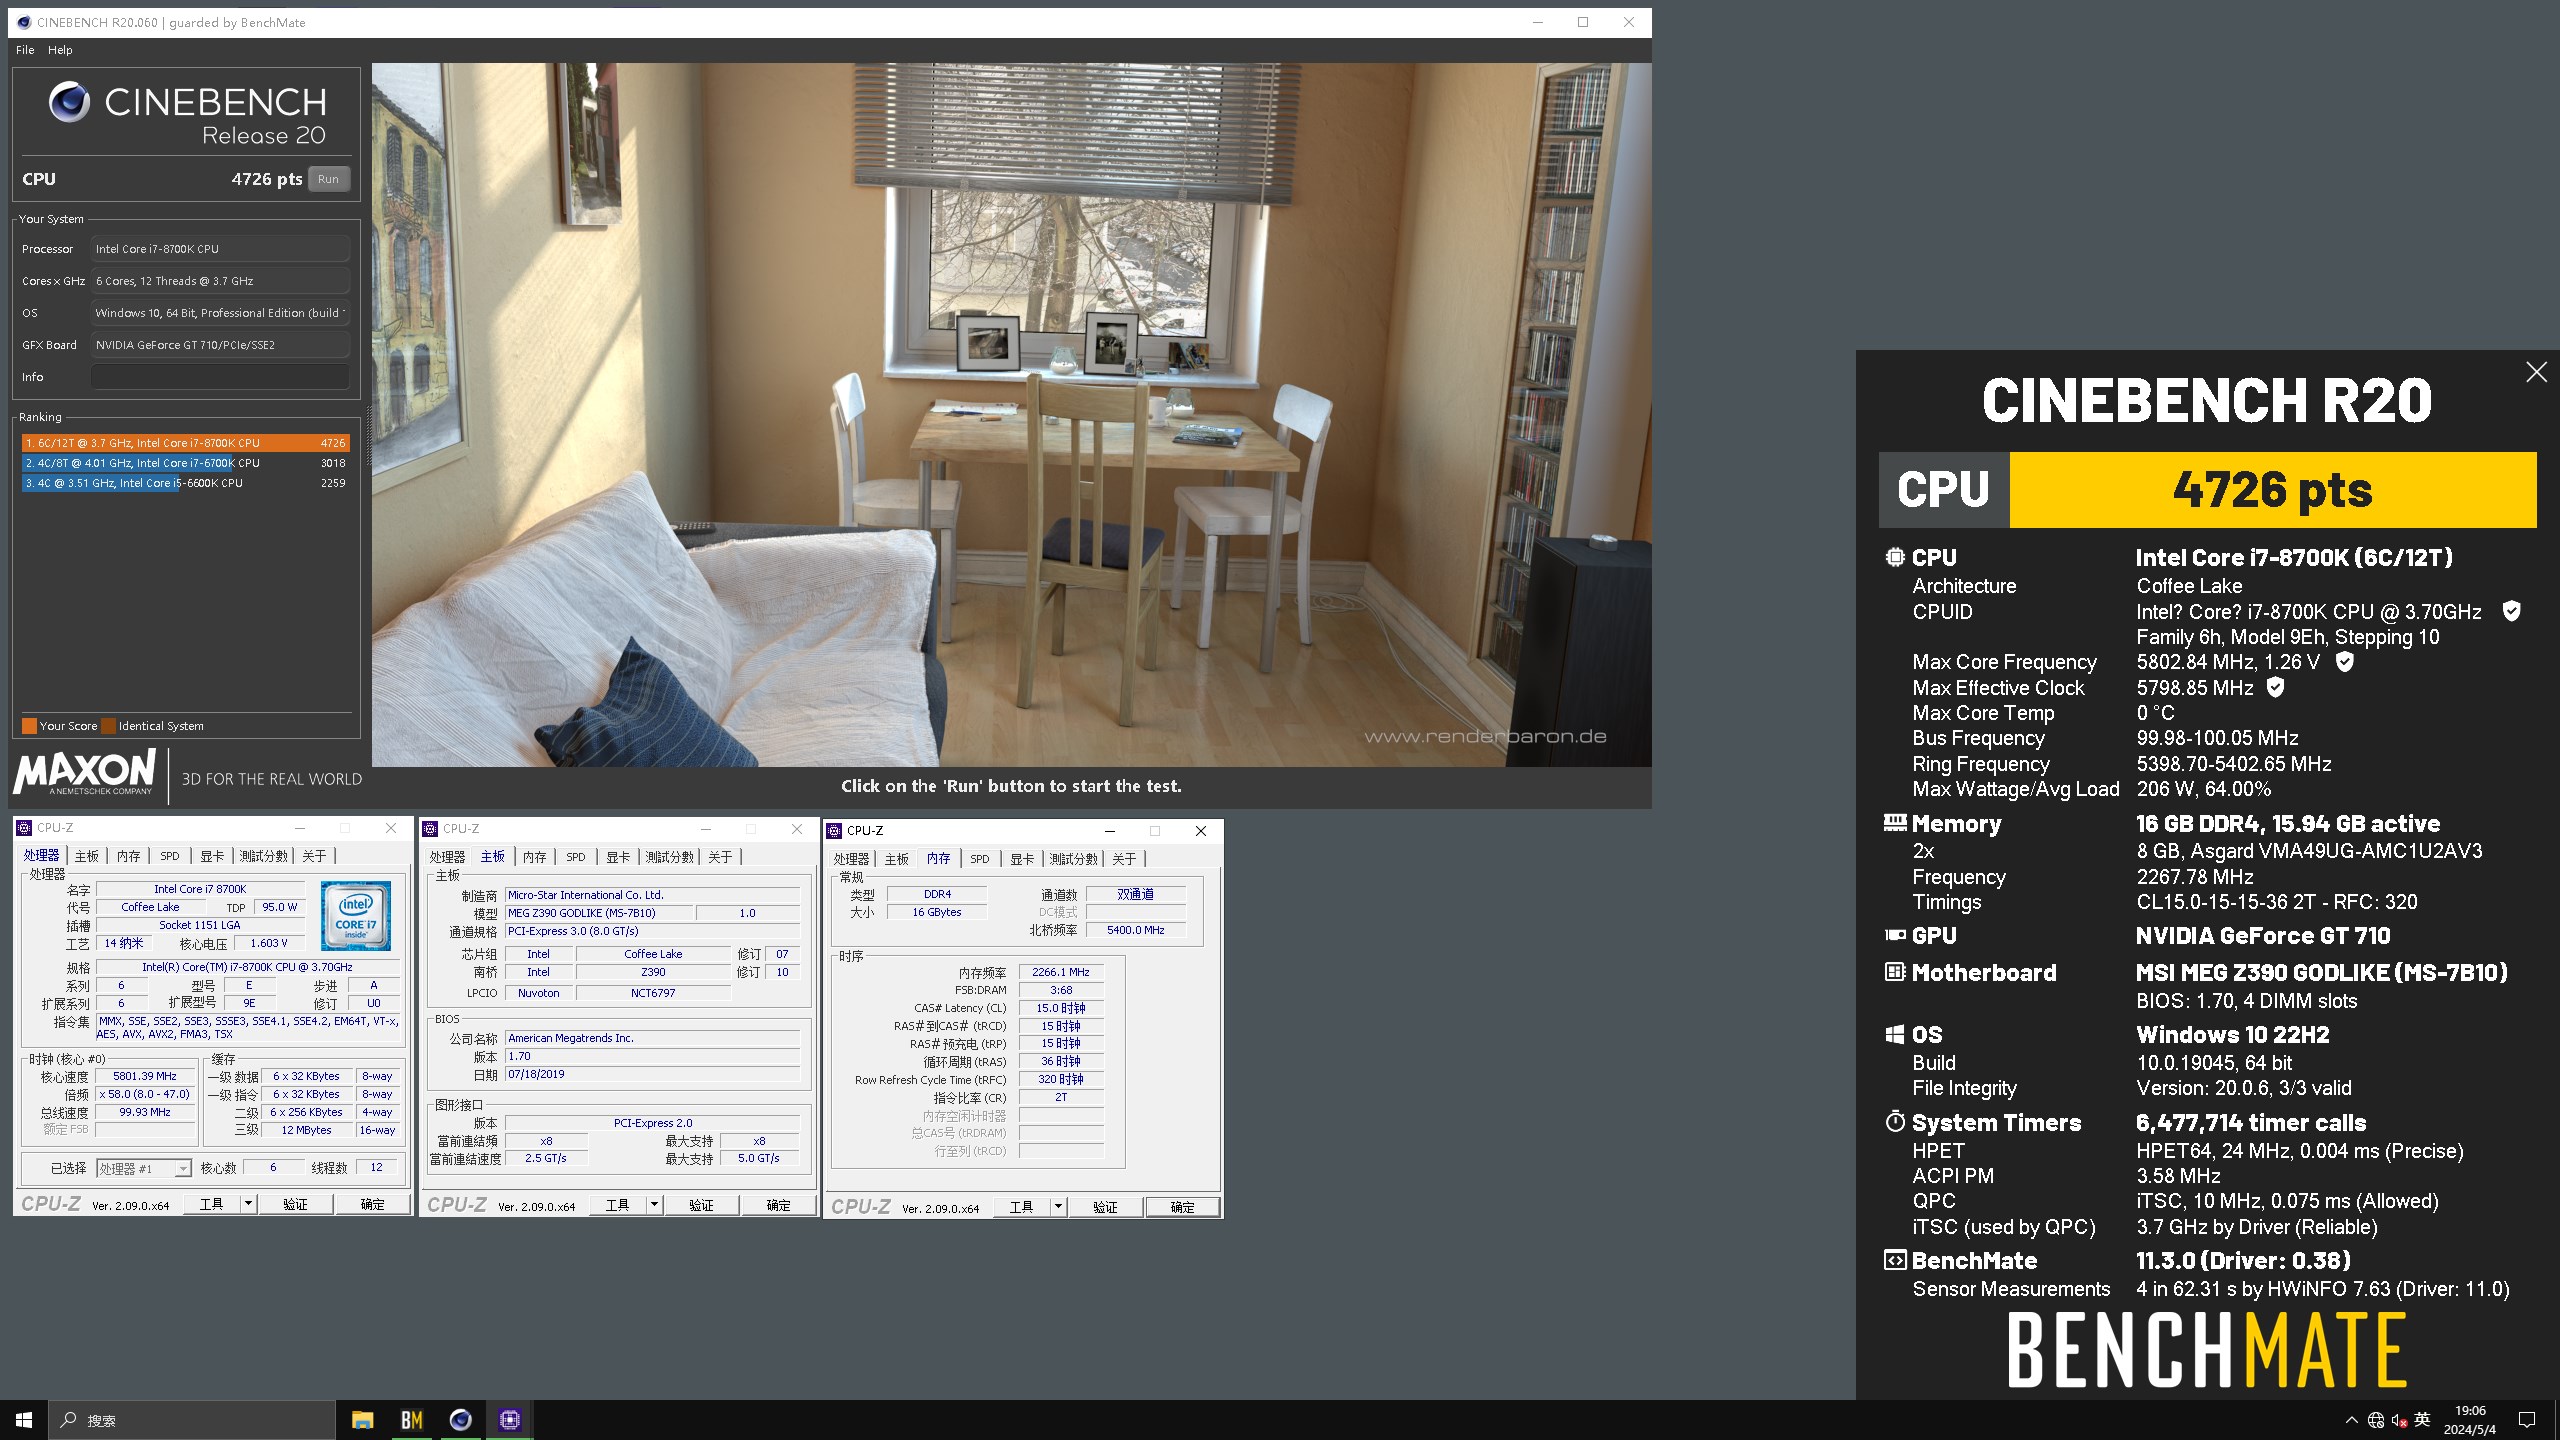The height and width of the screenshot is (1440, 2560).
Task: Click the BIOS 版本 value 1.70
Action: click(x=652, y=1056)
